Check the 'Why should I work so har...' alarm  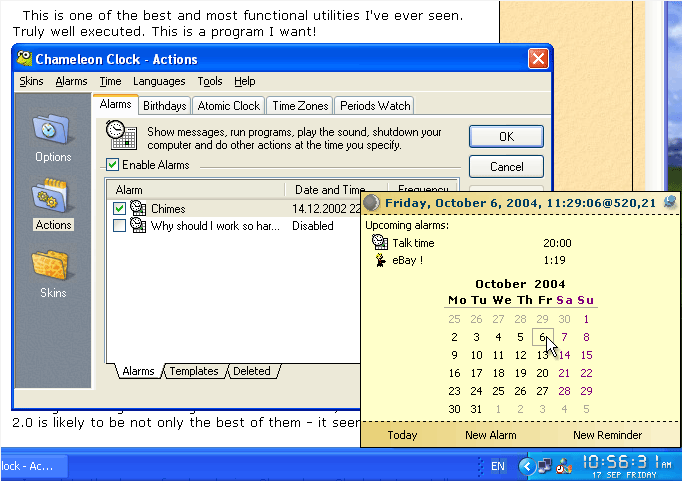[x=120, y=226]
